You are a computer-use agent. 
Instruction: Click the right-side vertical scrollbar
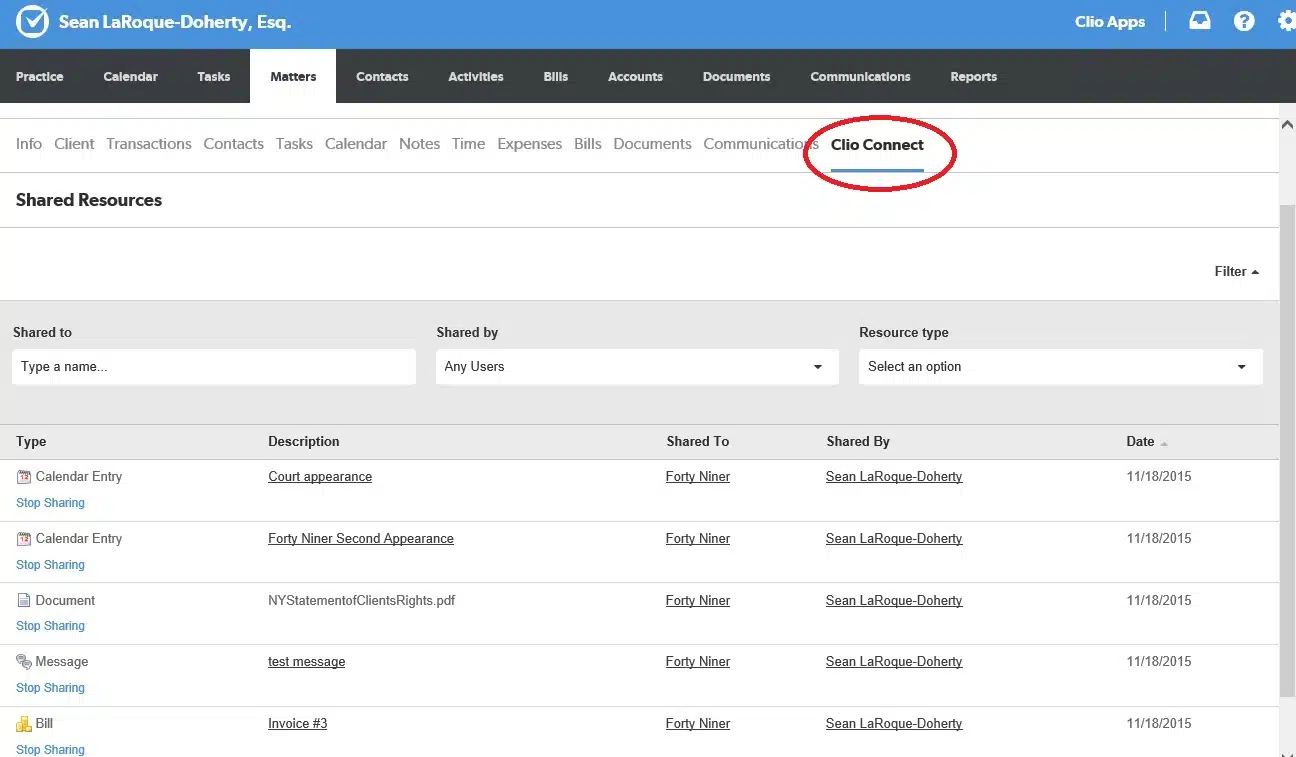1289,400
